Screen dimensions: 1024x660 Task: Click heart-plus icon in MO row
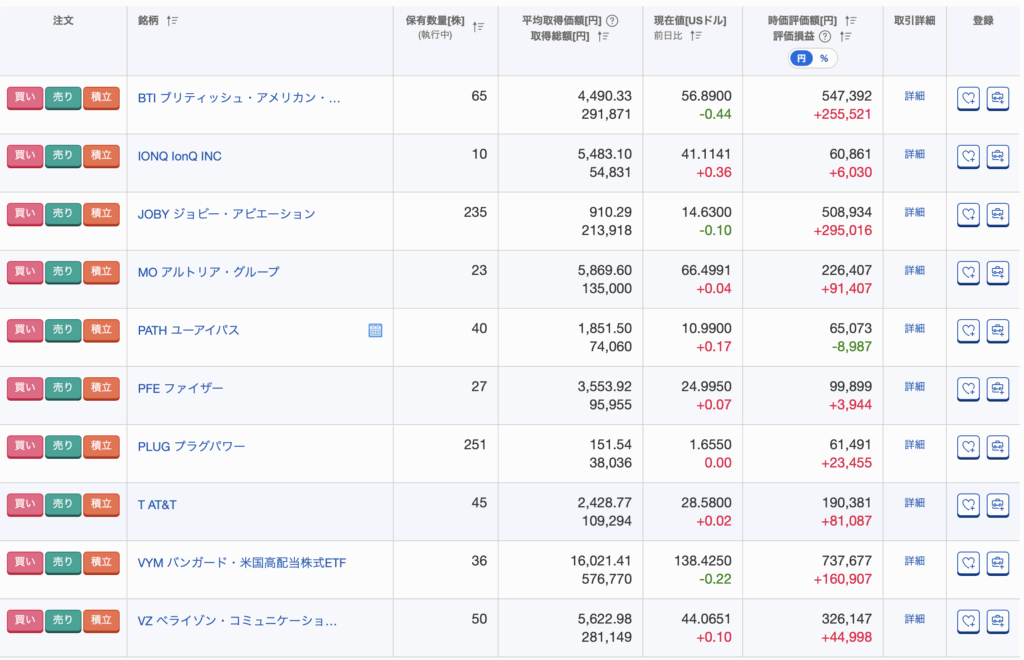coord(968,273)
